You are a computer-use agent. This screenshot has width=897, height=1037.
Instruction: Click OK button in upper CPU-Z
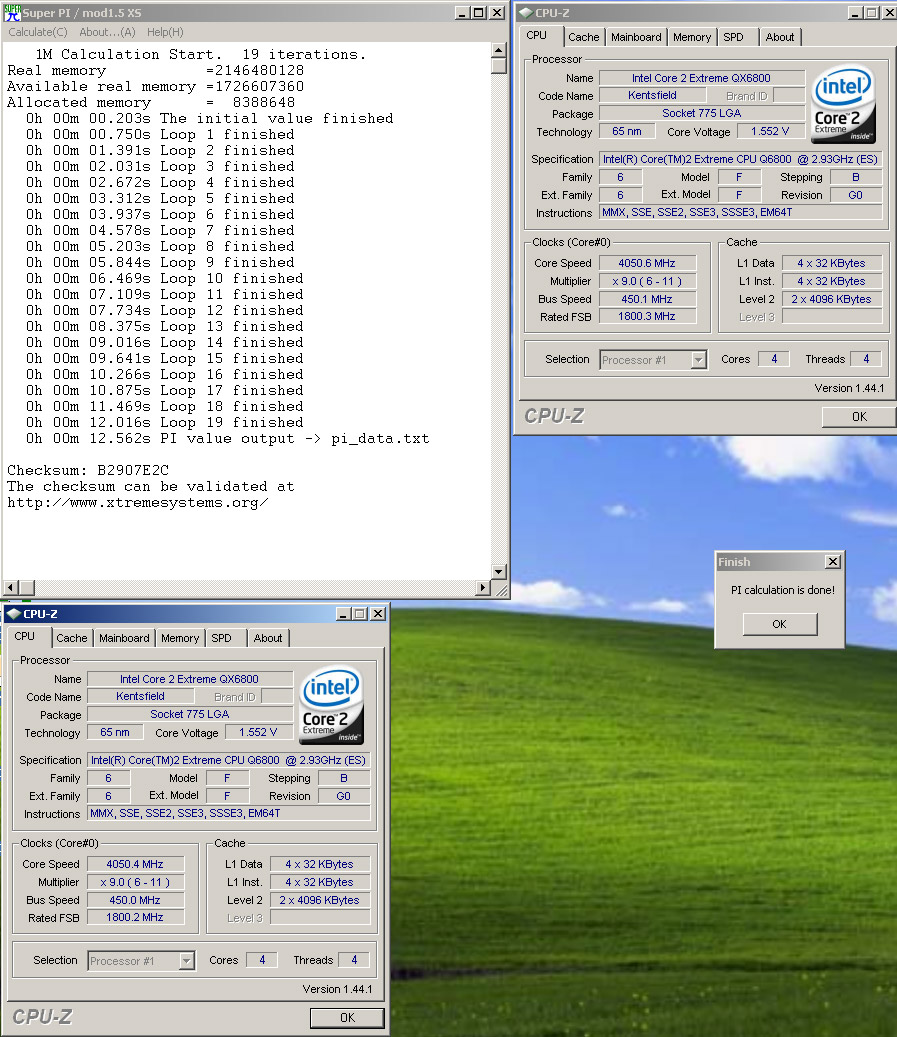tap(859, 417)
